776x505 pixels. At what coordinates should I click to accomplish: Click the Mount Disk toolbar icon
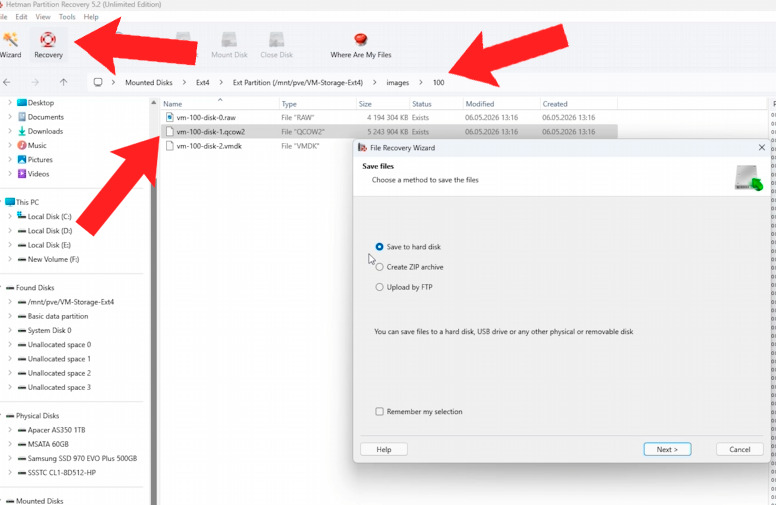[229, 40]
